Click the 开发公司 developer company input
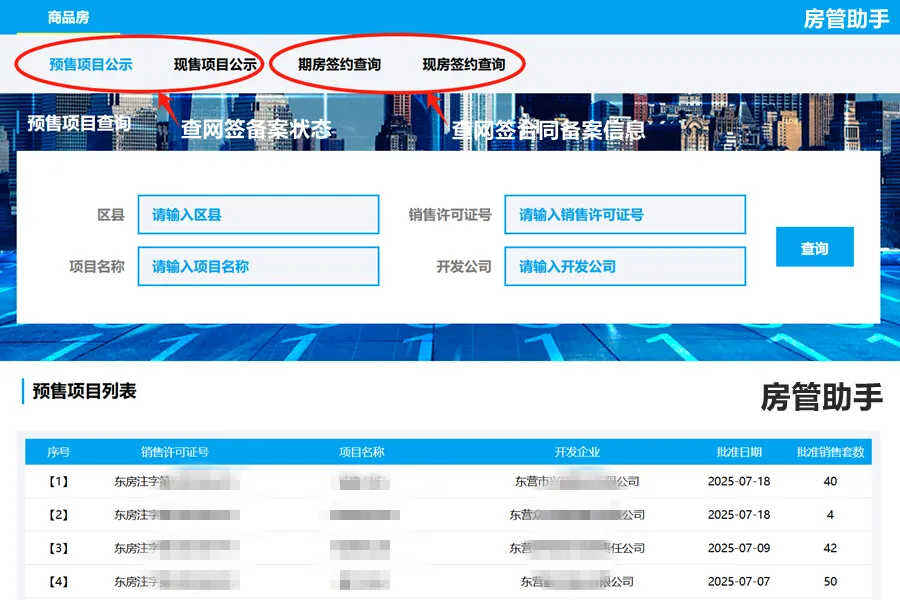This screenshot has width=900, height=600. tap(624, 266)
